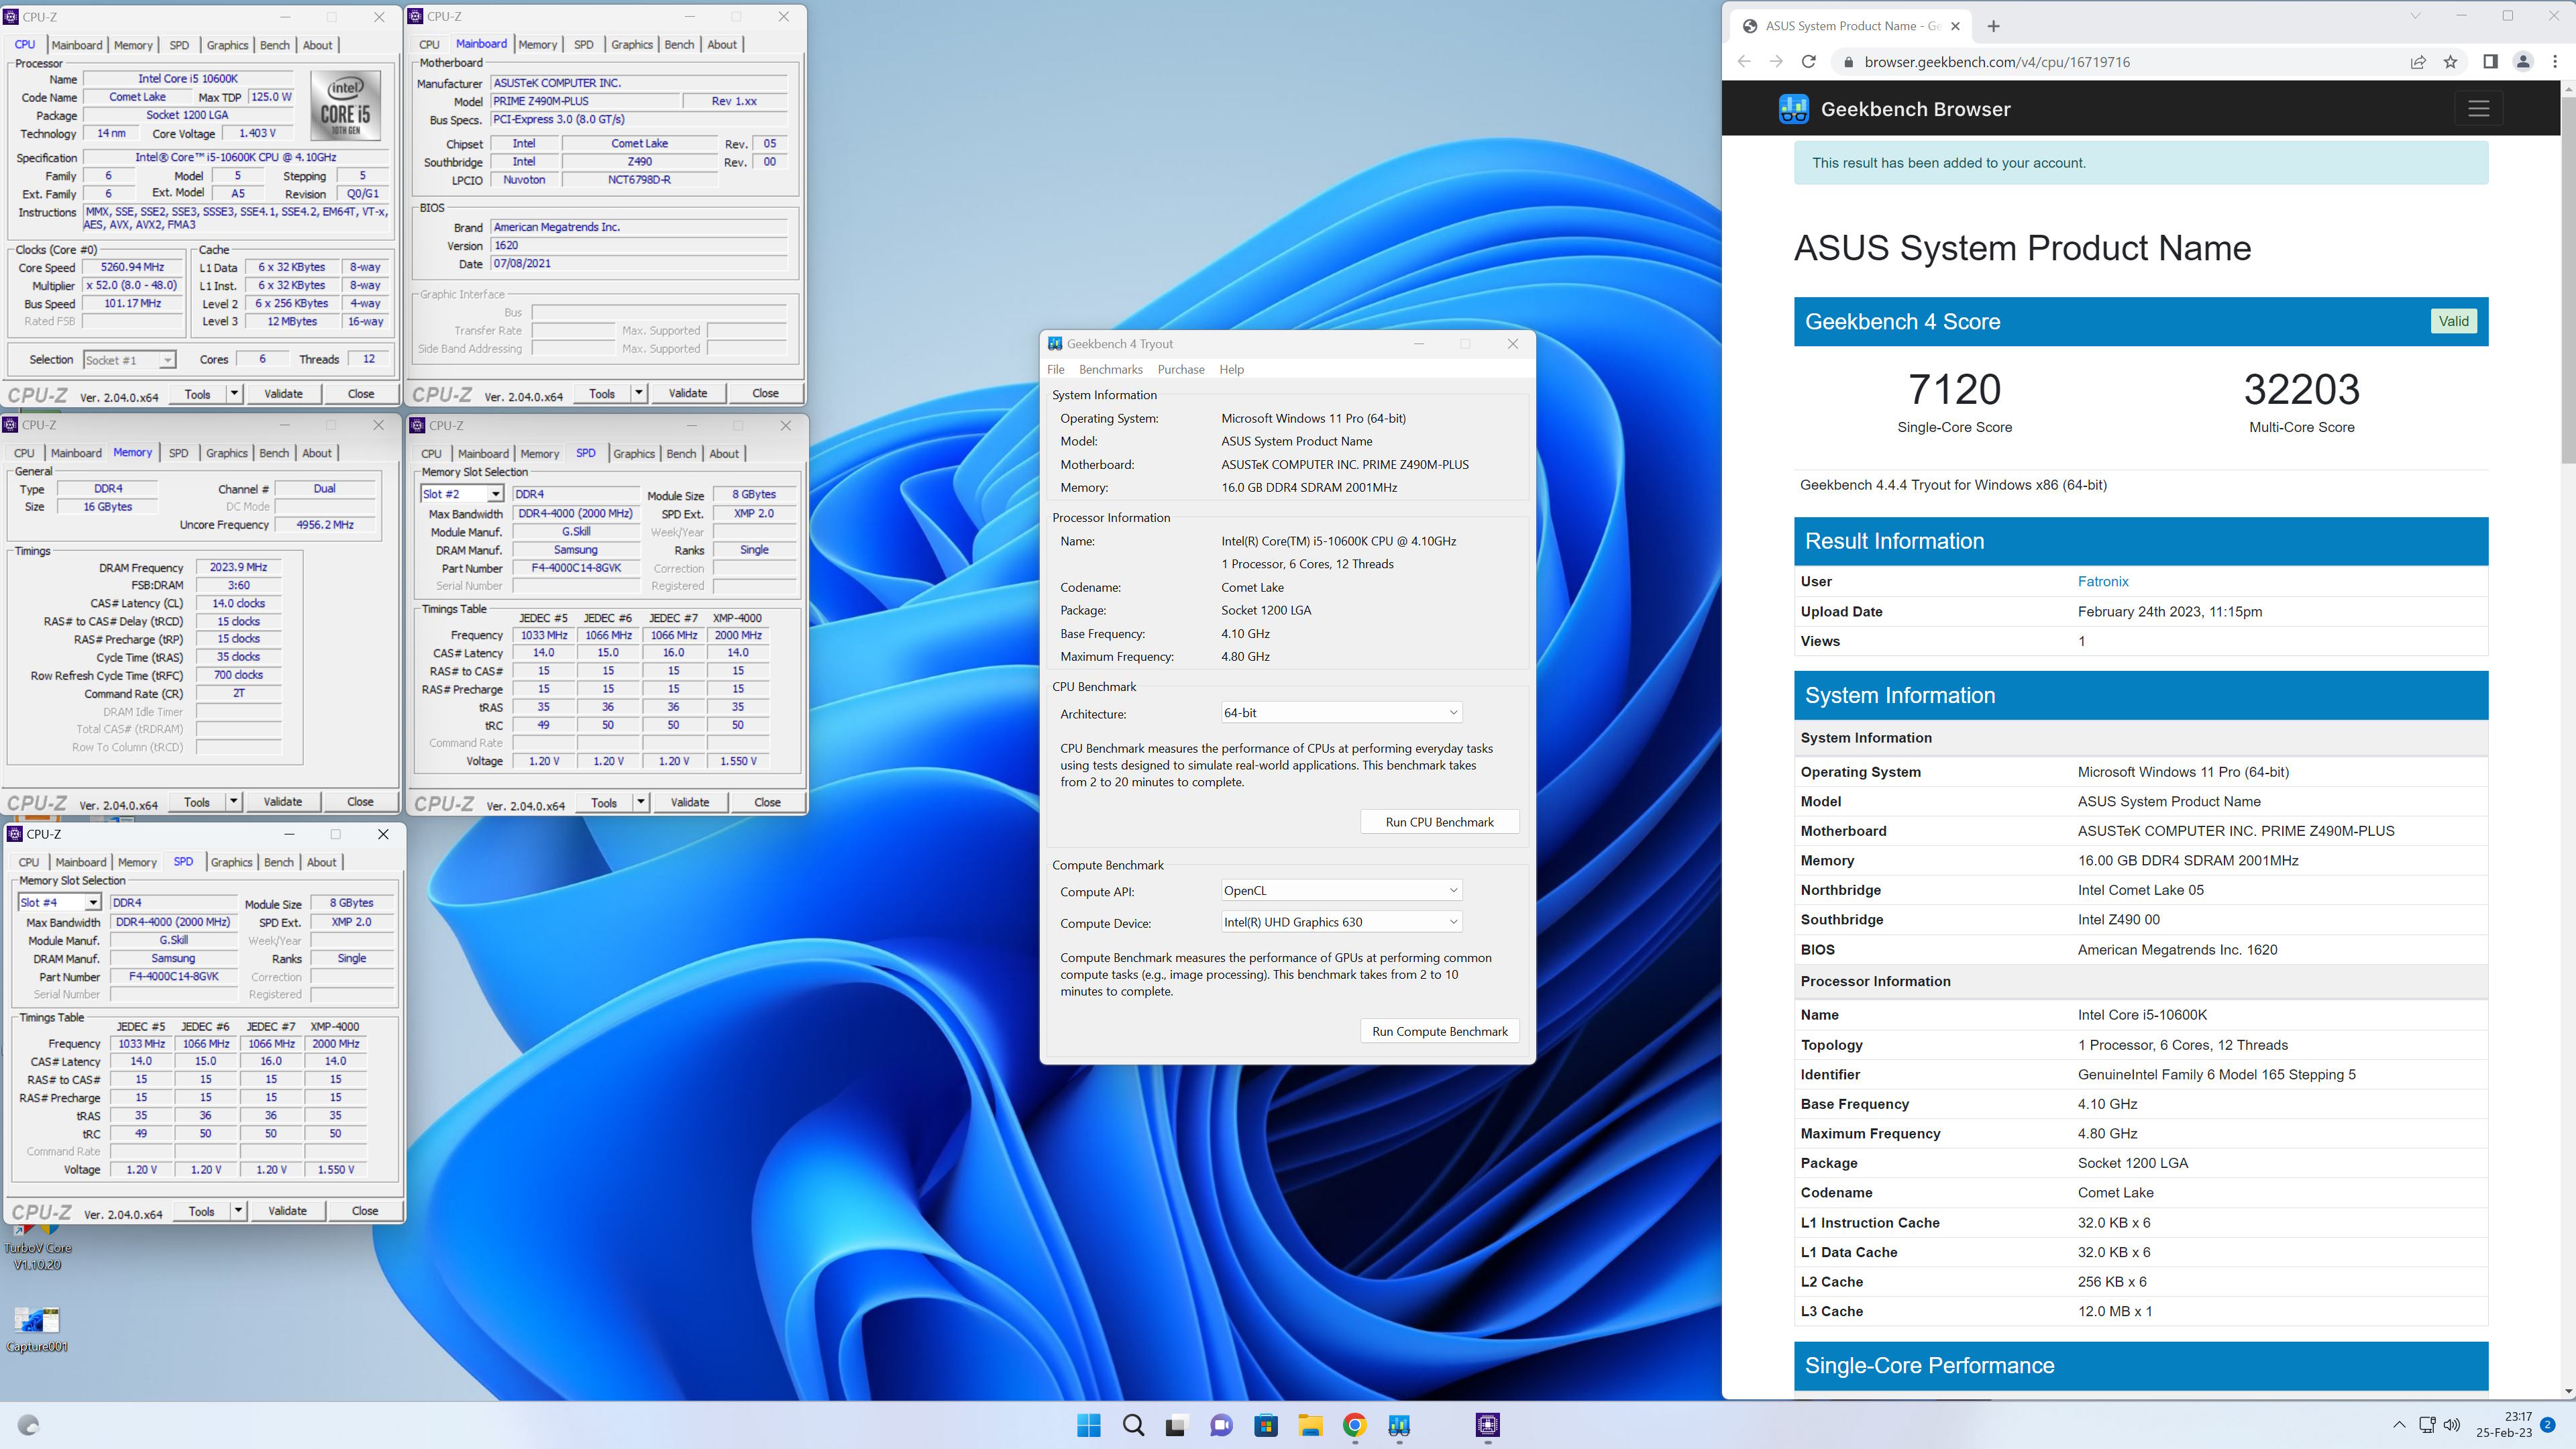Click Validate in the top-left CPU-Z window

click(283, 393)
